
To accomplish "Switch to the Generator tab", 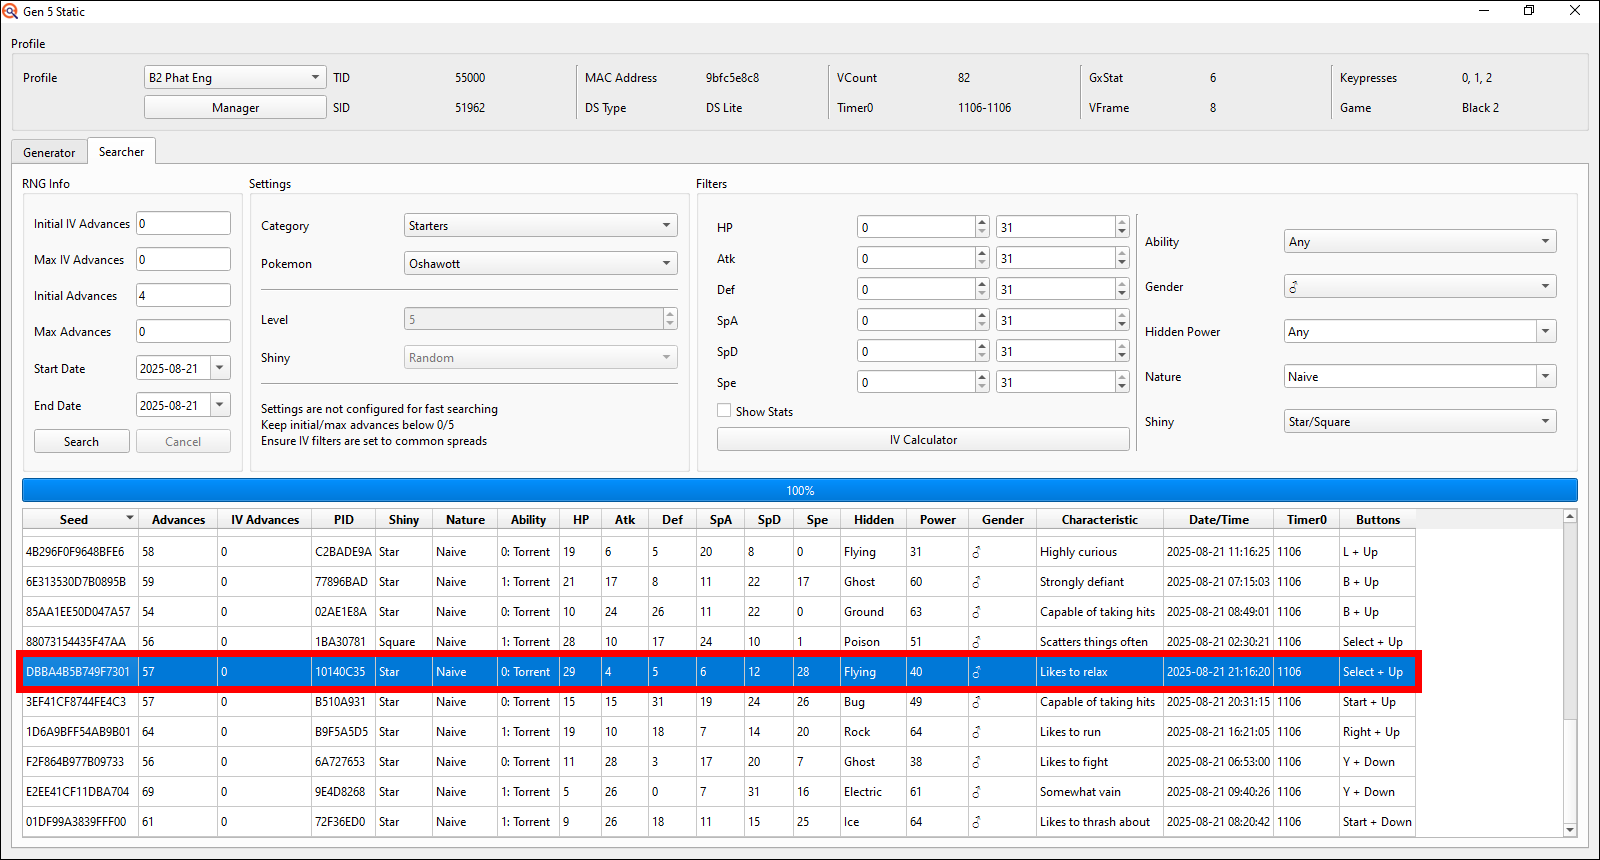I will [49, 153].
